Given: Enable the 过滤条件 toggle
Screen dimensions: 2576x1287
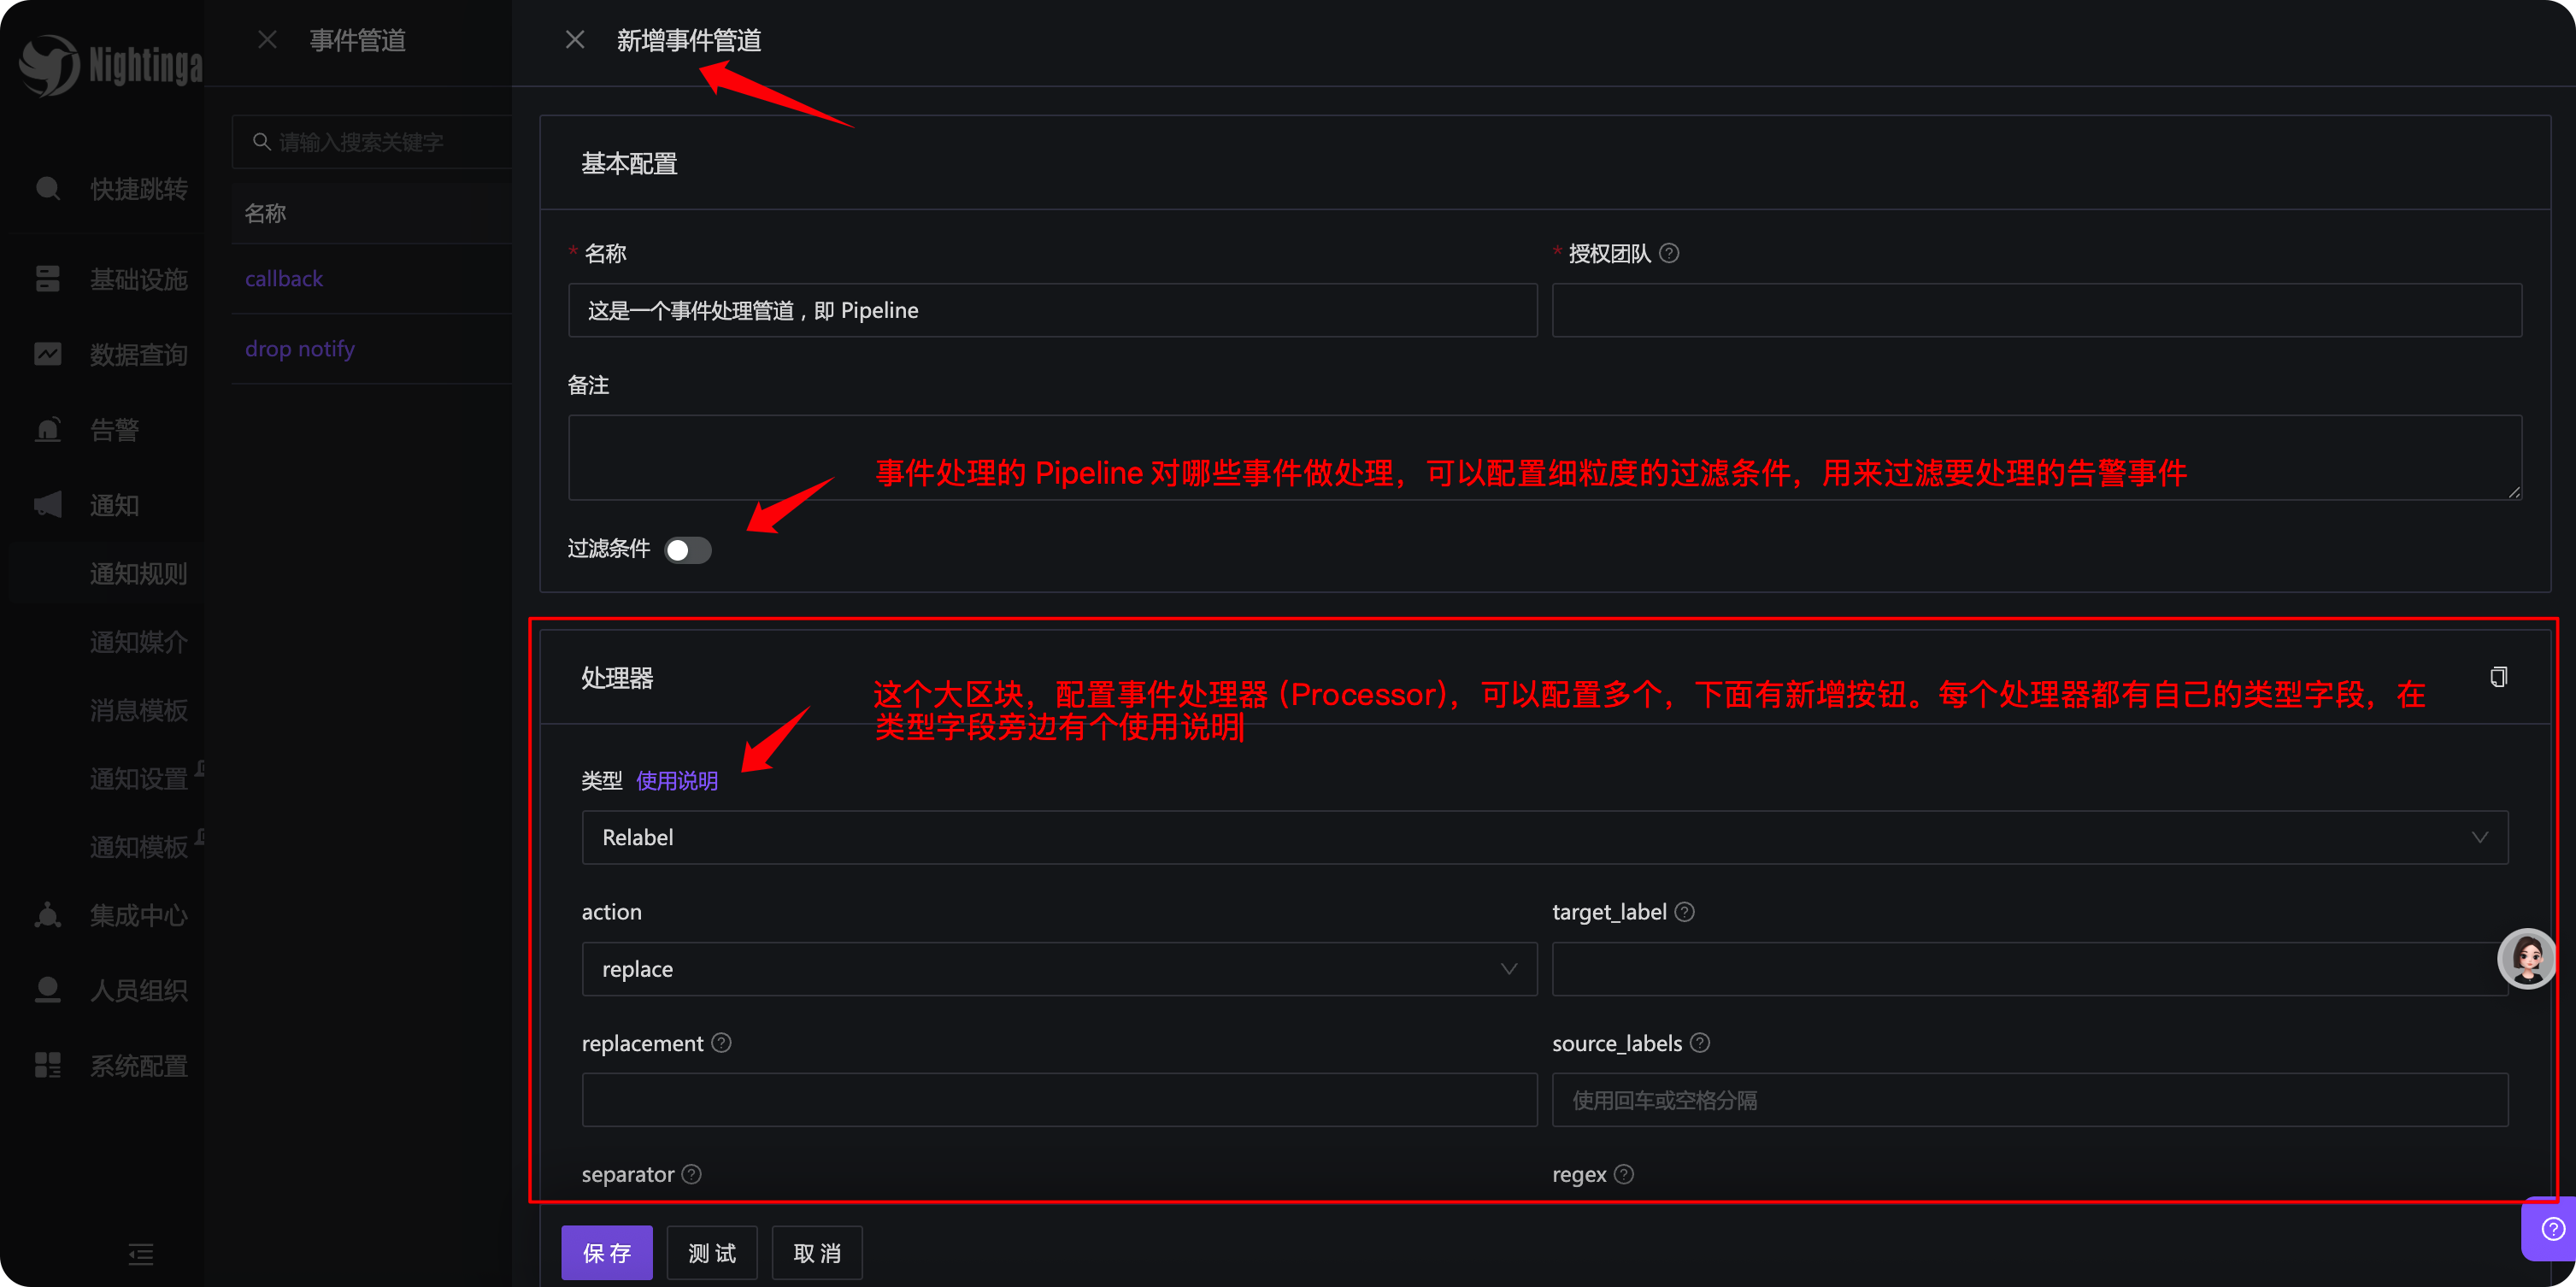Looking at the screenshot, I should click(688, 550).
